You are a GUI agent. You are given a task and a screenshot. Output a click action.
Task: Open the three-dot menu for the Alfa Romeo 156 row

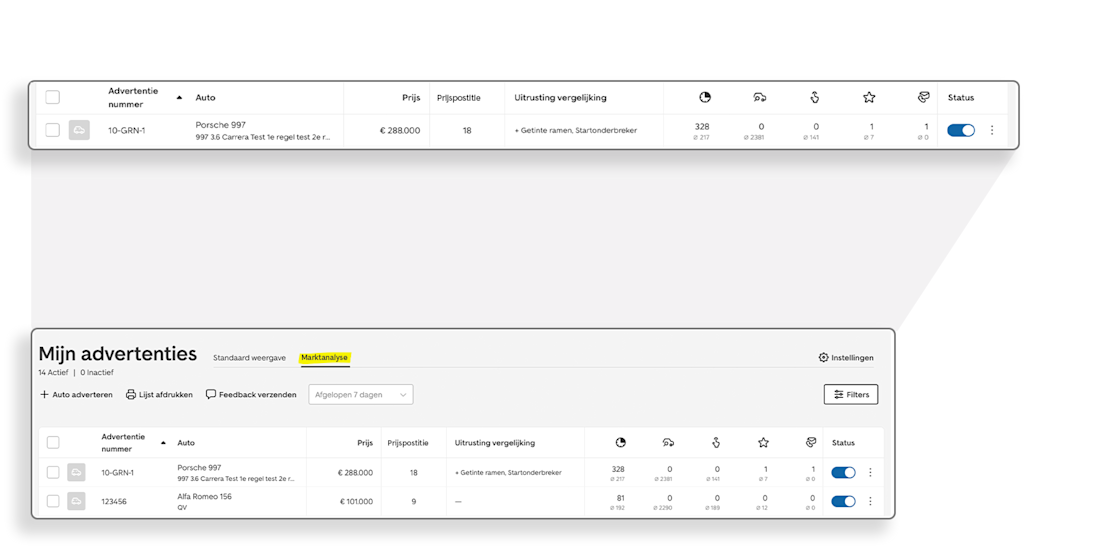870,501
